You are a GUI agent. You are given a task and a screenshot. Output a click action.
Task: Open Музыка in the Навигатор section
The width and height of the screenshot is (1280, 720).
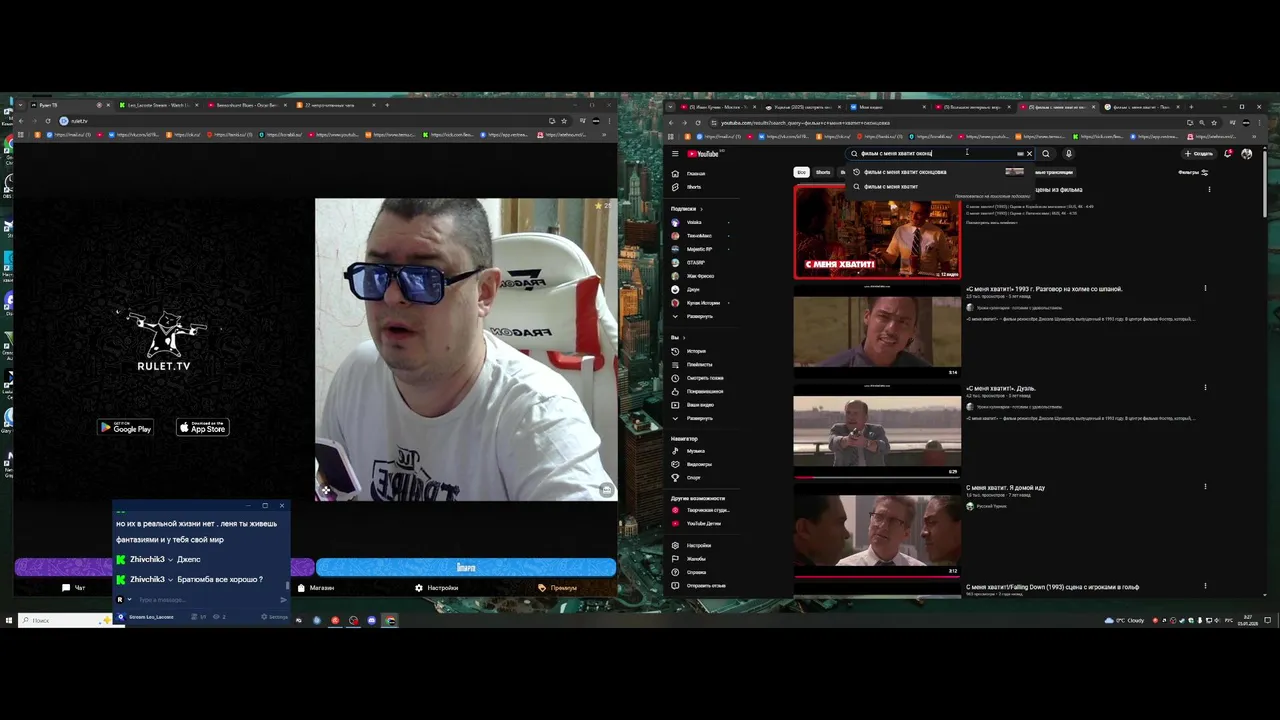[696, 451]
